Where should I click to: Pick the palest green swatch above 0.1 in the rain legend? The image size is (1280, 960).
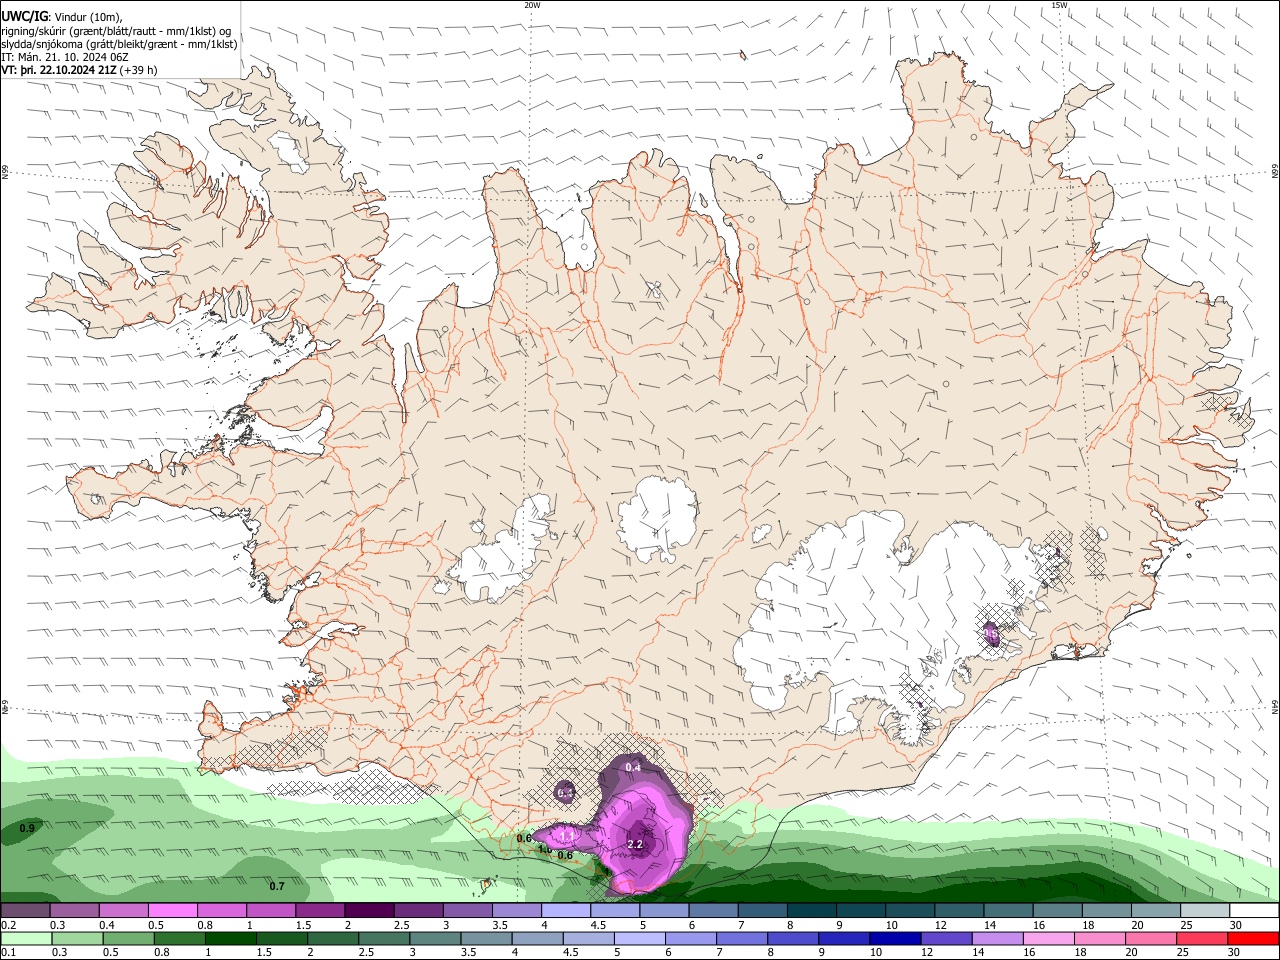click(25, 939)
